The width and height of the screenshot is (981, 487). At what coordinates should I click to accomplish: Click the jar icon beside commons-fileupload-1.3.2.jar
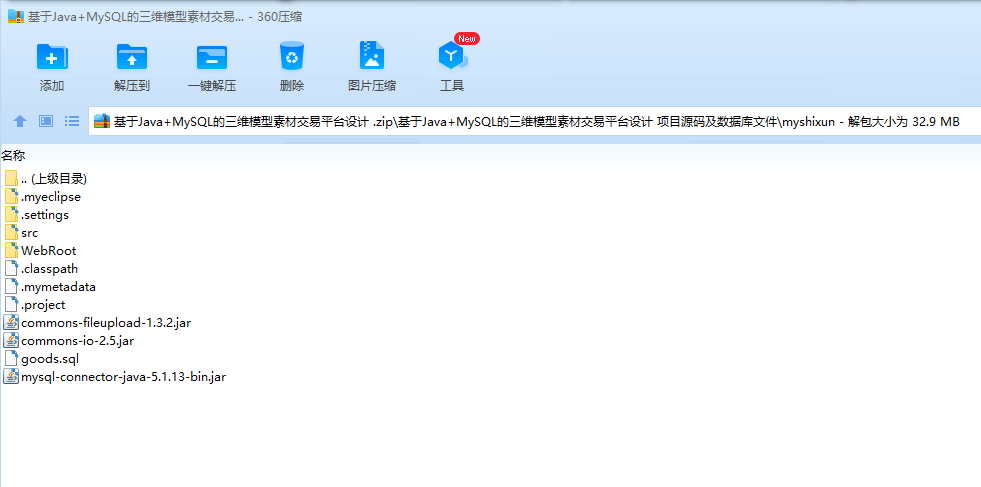(x=11, y=323)
